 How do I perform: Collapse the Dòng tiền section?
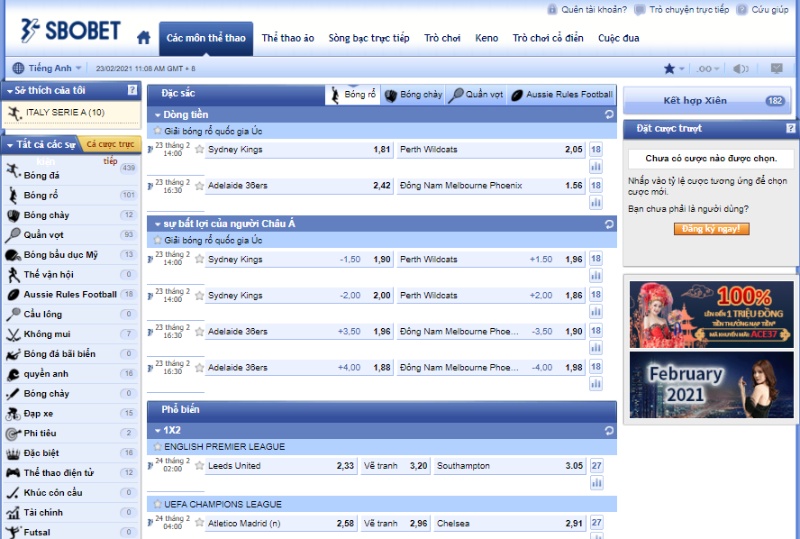click(x=158, y=115)
